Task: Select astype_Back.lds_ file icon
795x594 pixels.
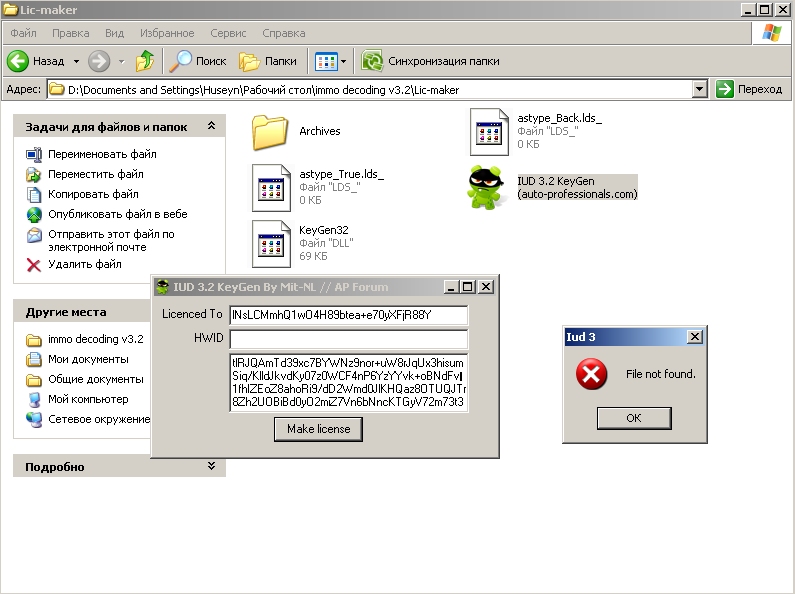Action: coord(489,132)
